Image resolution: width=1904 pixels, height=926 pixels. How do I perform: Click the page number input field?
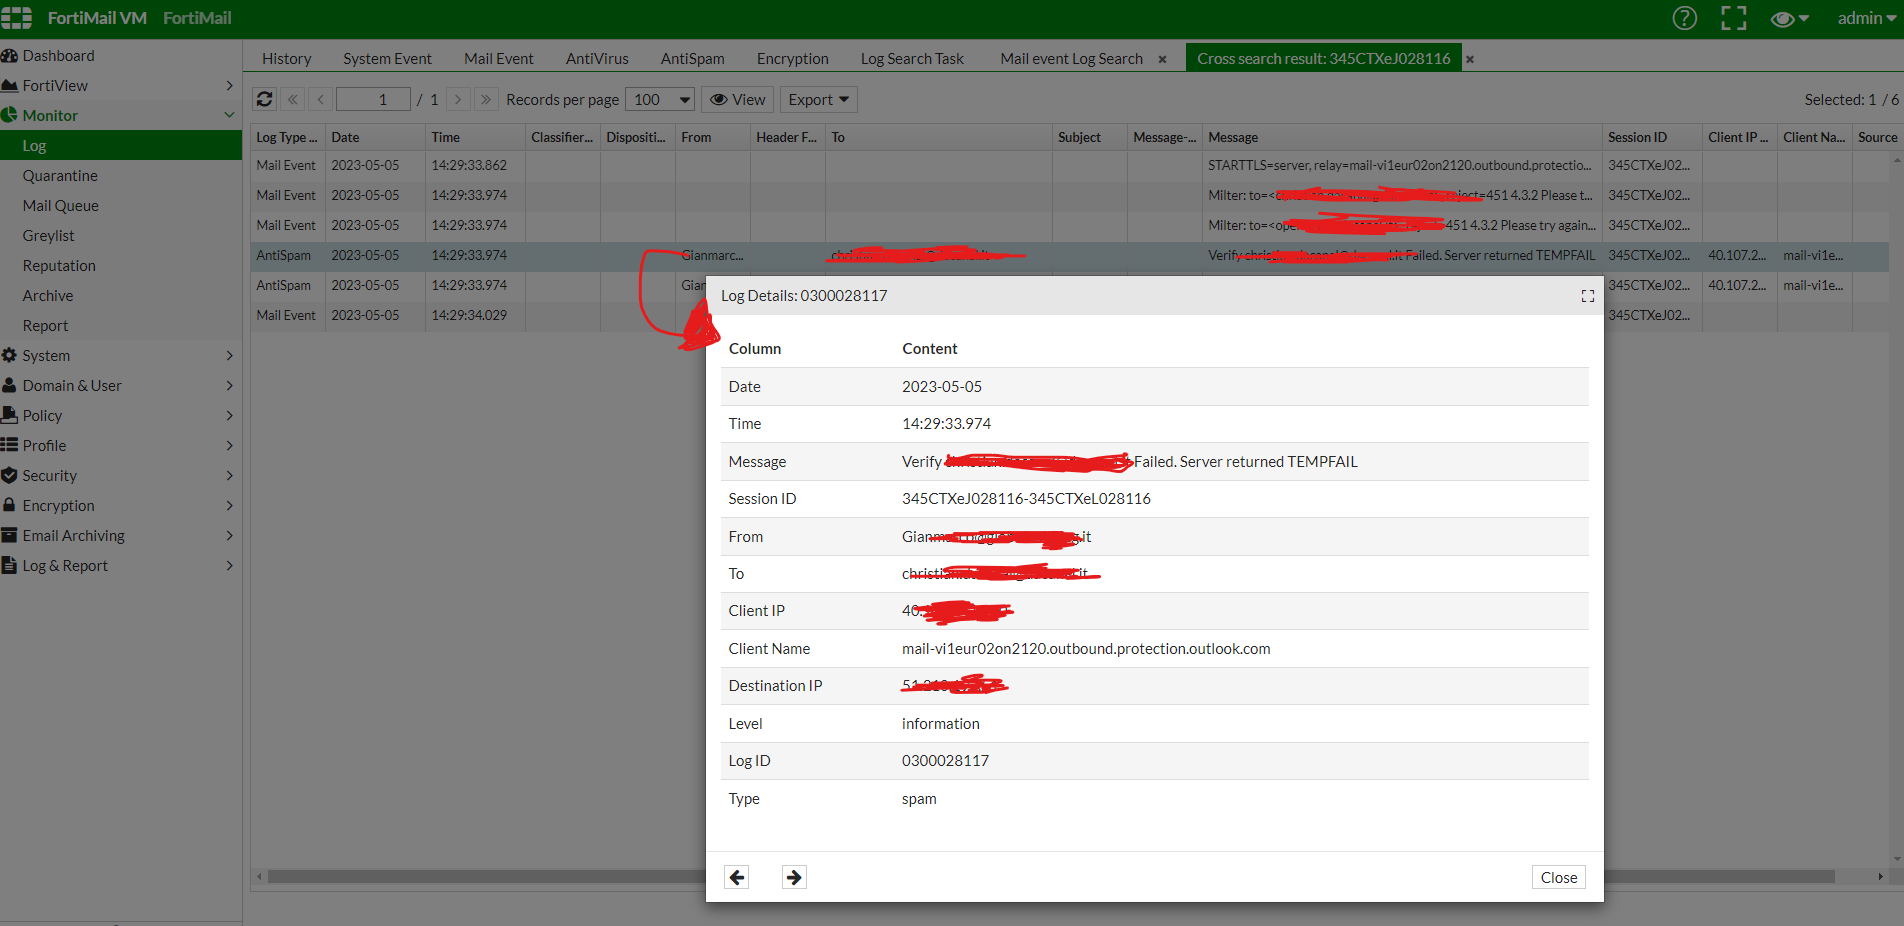373,99
